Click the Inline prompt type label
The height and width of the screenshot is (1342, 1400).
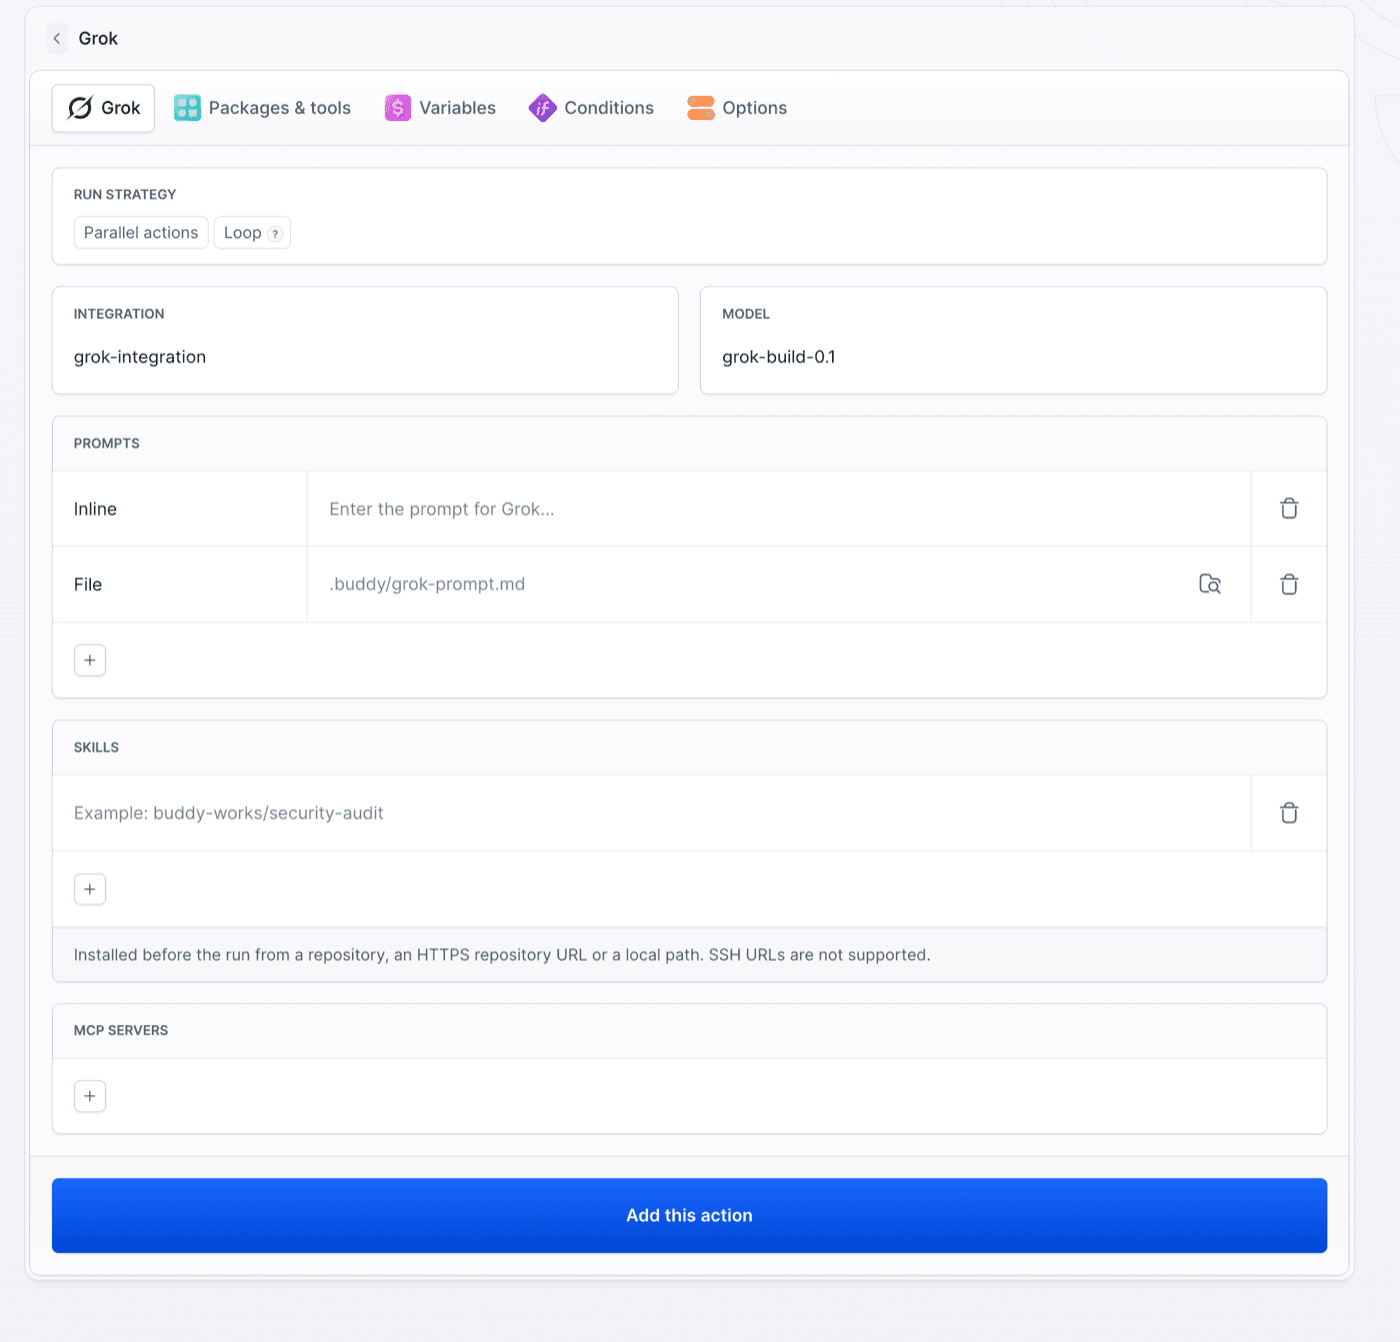point(95,509)
